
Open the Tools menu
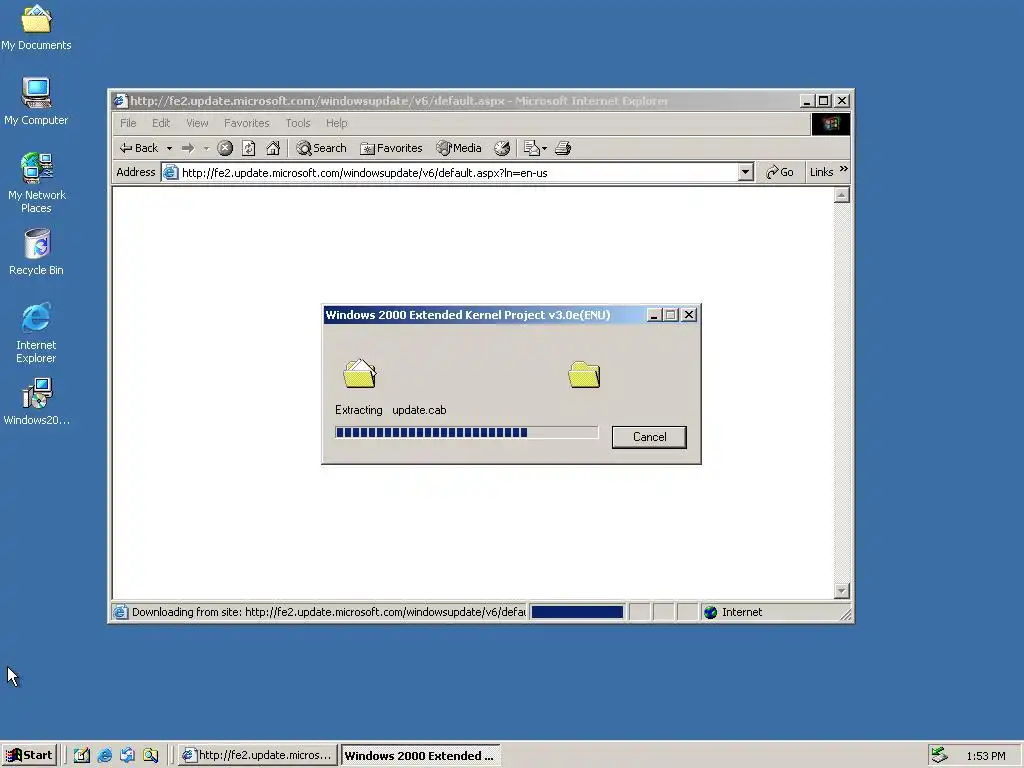(x=298, y=123)
